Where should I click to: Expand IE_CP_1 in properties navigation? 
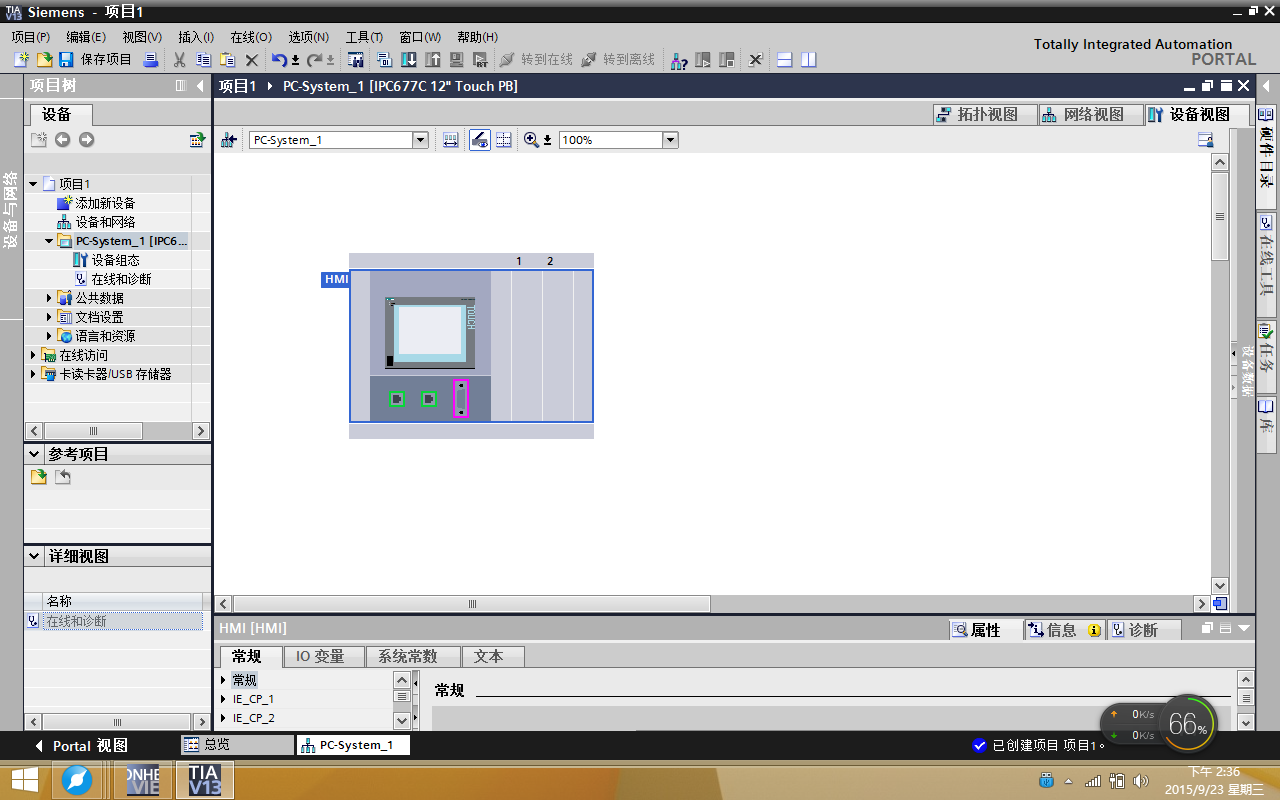(x=224, y=699)
